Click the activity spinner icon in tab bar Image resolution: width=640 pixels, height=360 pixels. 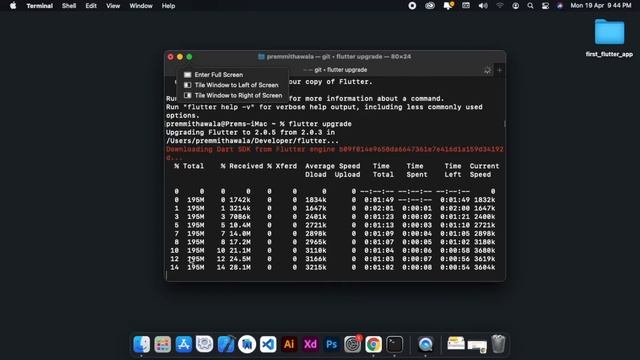coord(487,70)
